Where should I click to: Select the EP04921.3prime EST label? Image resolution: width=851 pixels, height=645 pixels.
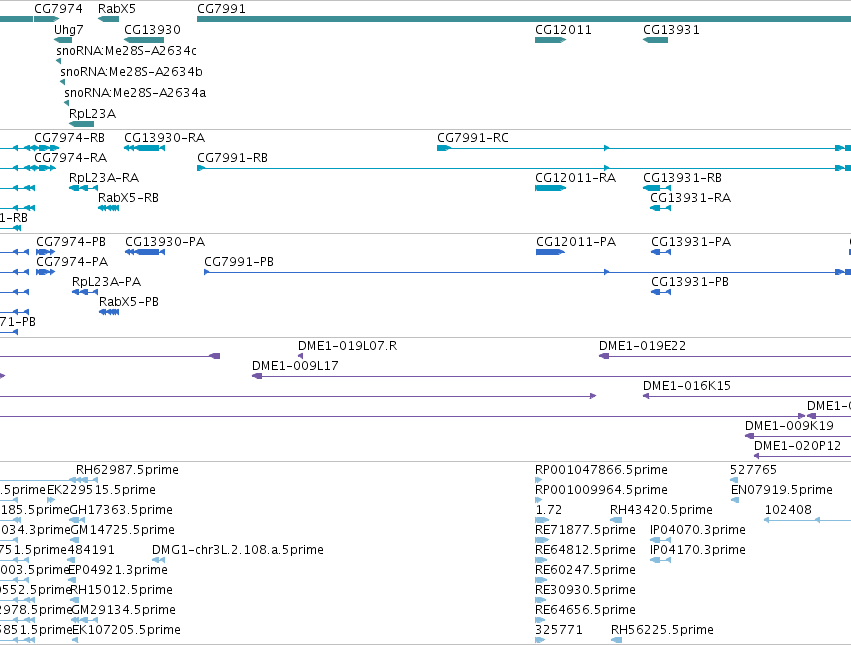(x=118, y=571)
